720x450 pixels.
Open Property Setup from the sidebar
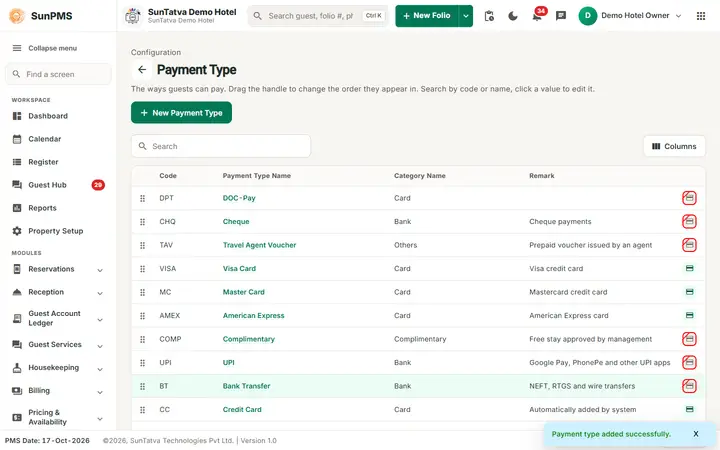pyautogui.click(x=58, y=231)
